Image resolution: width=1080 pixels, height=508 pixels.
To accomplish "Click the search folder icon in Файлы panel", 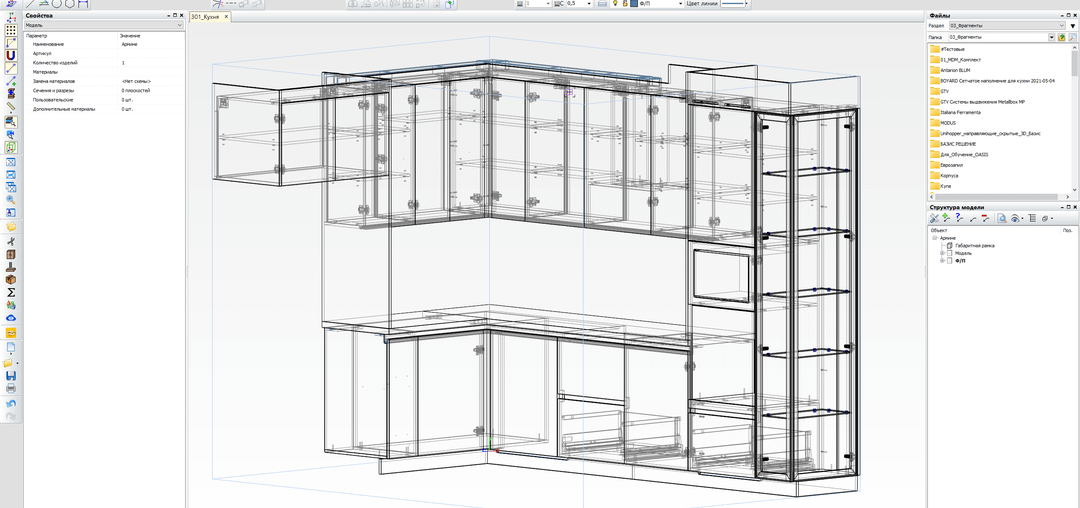I will (x=1071, y=37).
